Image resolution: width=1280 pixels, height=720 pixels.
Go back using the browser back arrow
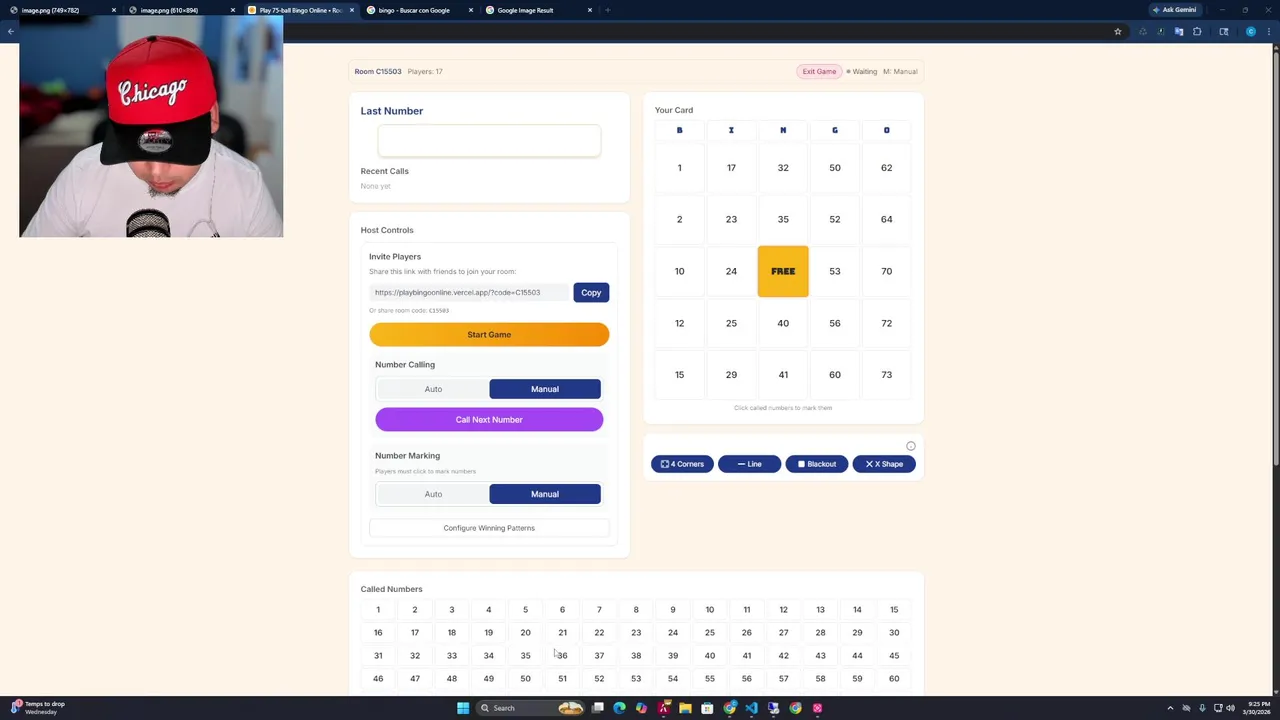click(10, 31)
